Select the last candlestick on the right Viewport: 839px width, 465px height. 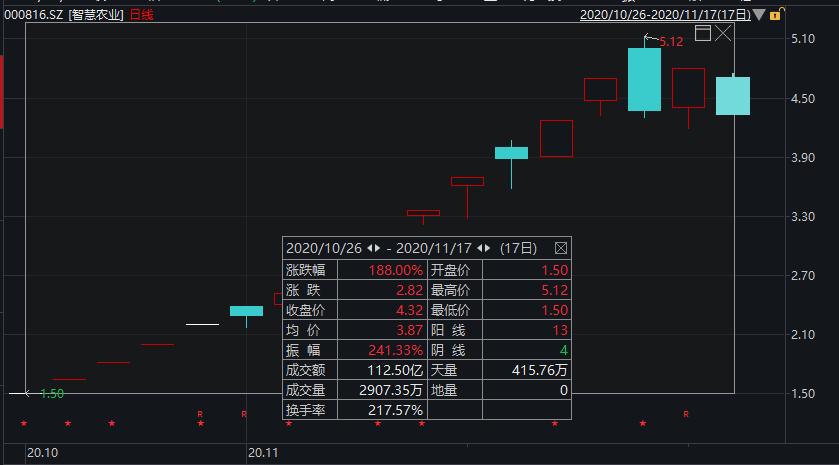pos(733,96)
